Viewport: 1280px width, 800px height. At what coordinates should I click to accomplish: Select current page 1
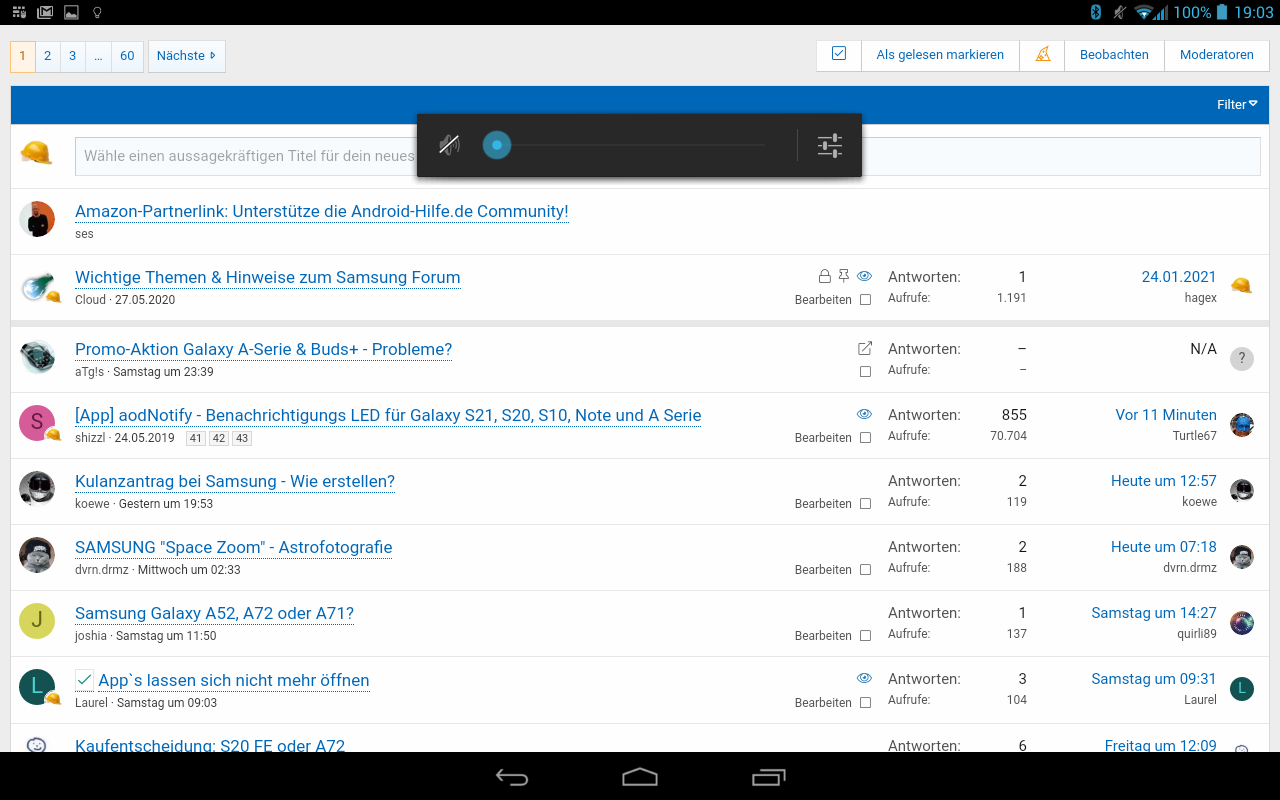23,56
